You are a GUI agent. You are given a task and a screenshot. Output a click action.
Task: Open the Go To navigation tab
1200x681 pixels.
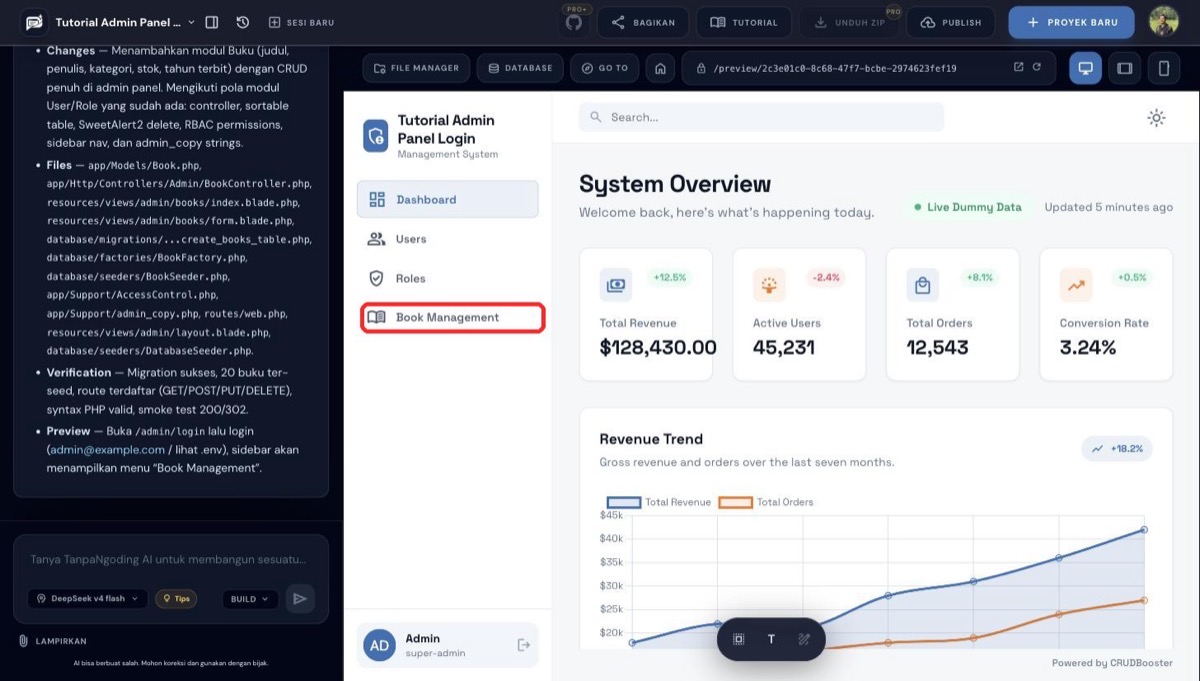point(603,68)
